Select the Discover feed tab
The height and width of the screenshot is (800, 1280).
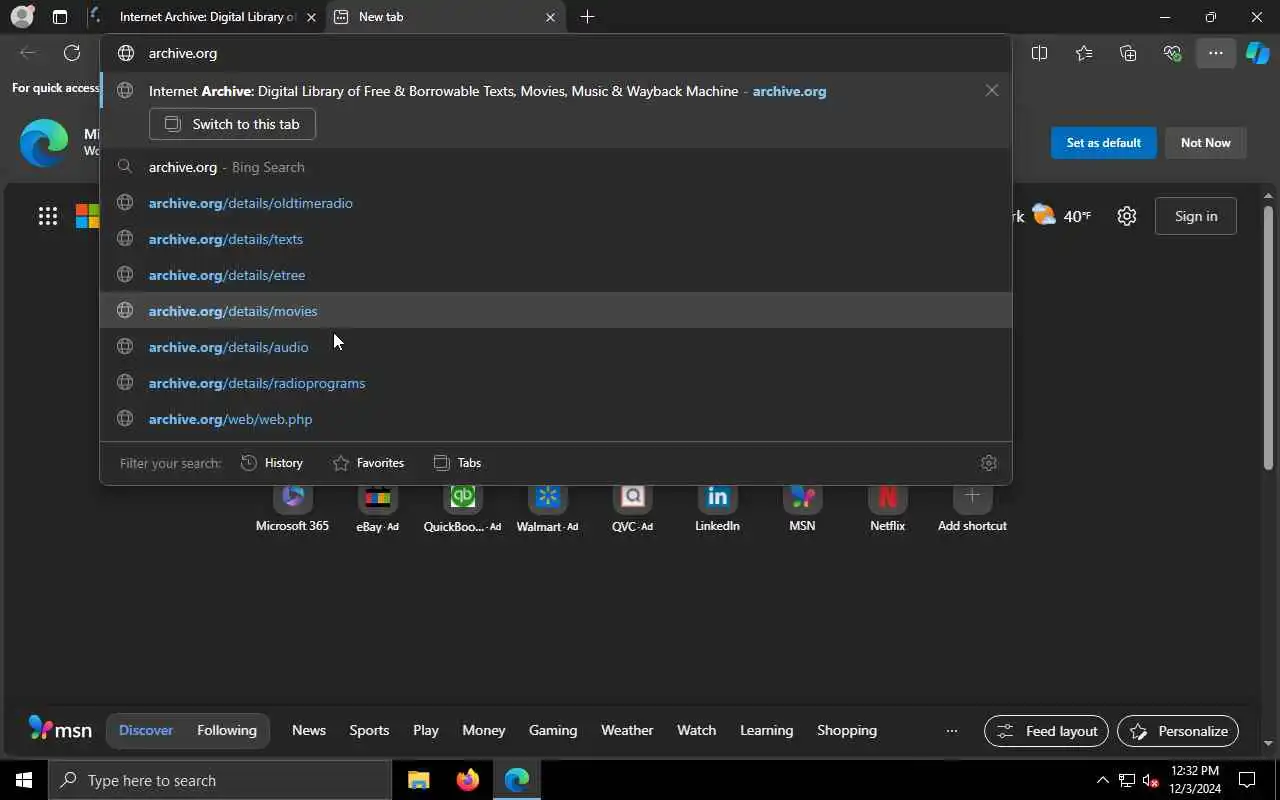[146, 730]
